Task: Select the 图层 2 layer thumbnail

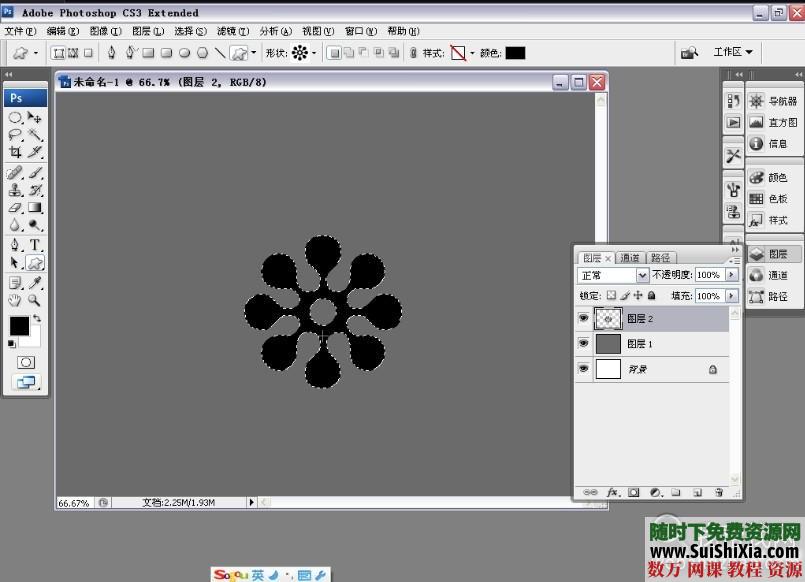Action: pyautogui.click(x=608, y=318)
